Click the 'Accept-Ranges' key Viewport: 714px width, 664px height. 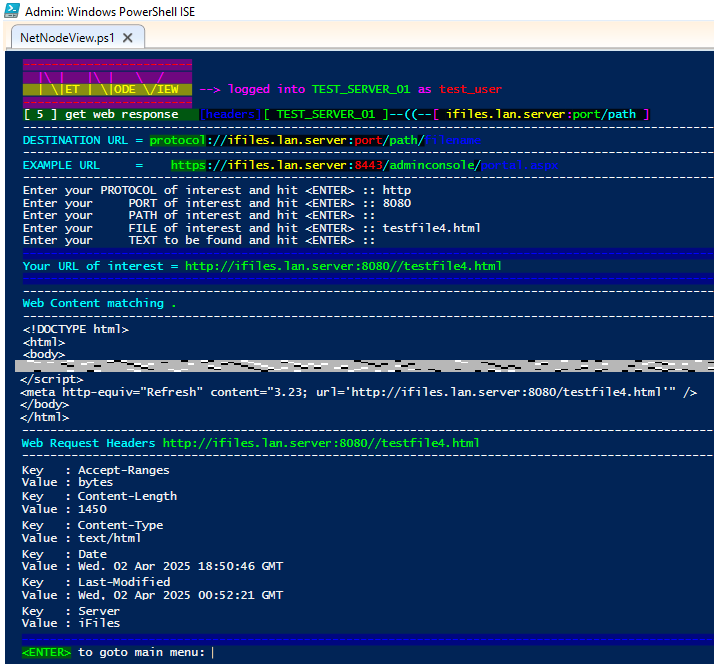coord(124,470)
